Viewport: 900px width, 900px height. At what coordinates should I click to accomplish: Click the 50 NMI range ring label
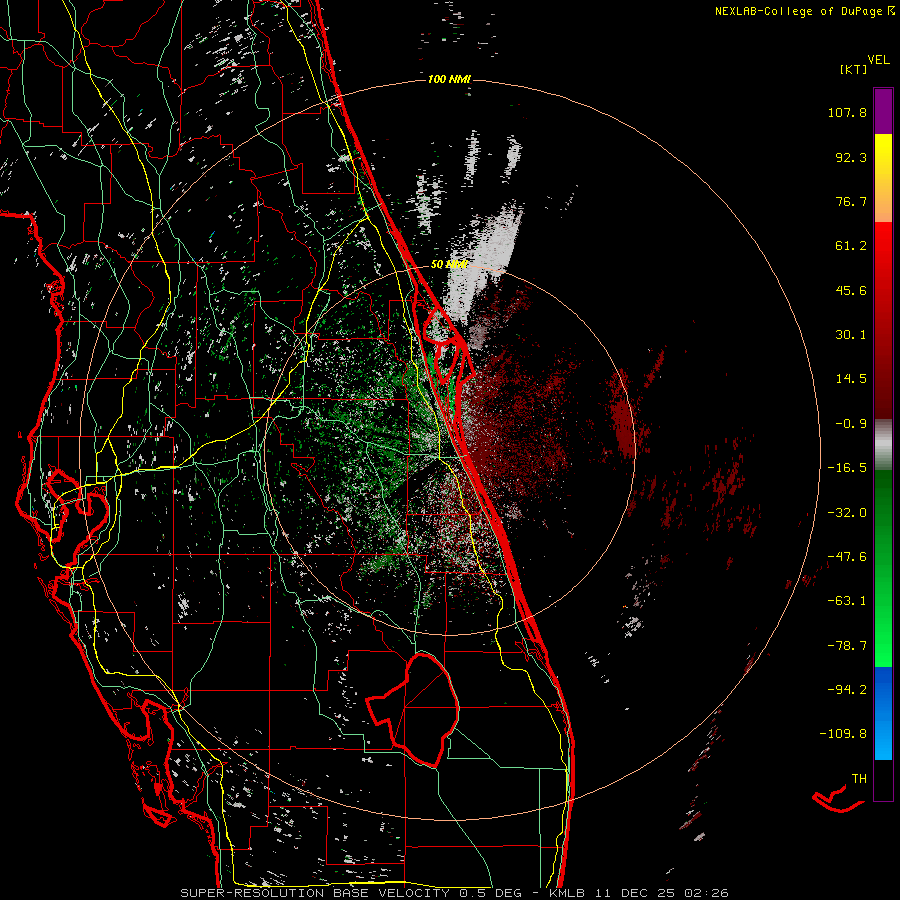449,265
